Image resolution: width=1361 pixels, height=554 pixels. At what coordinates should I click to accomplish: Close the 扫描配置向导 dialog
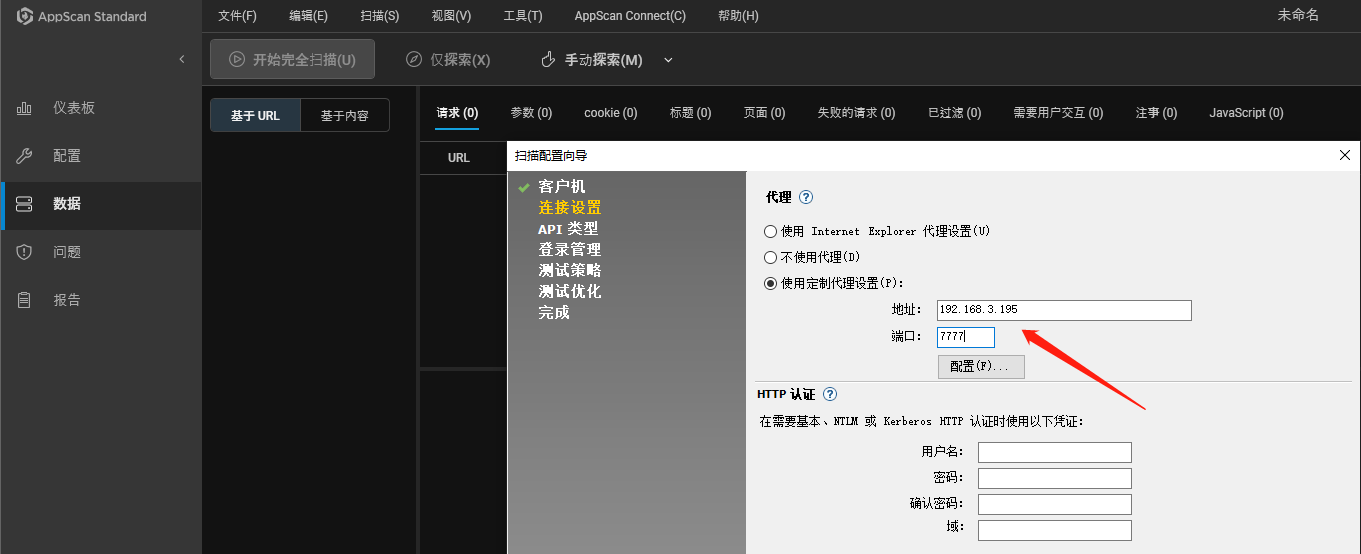click(1345, 155)
